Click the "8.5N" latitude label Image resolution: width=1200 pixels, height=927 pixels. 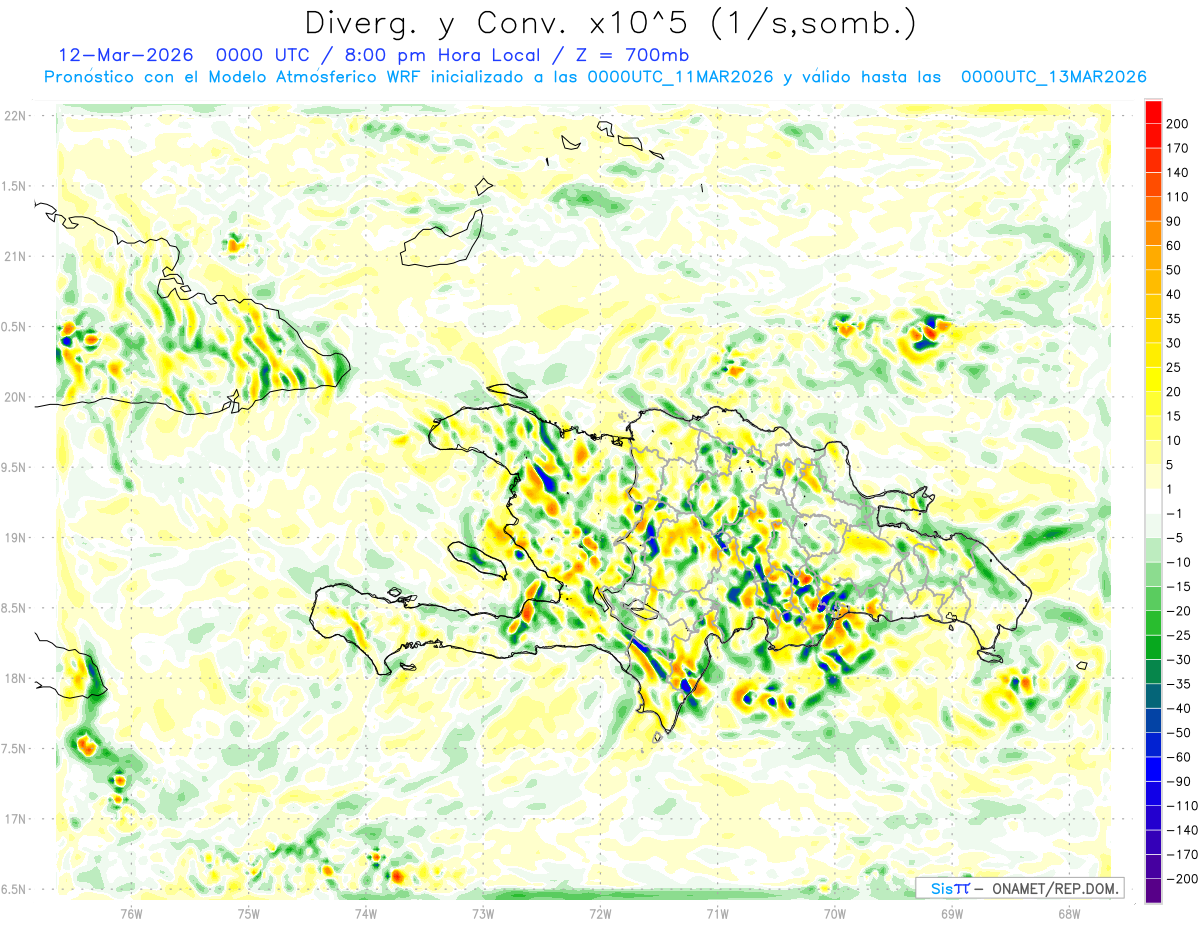(13, 608)
